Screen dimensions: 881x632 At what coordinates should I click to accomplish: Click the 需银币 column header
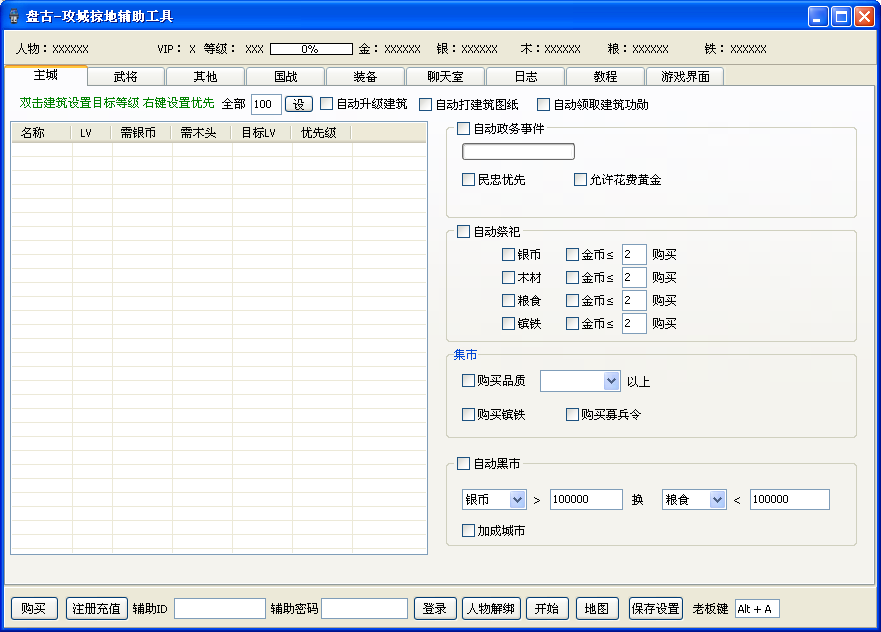pos(142,133)
